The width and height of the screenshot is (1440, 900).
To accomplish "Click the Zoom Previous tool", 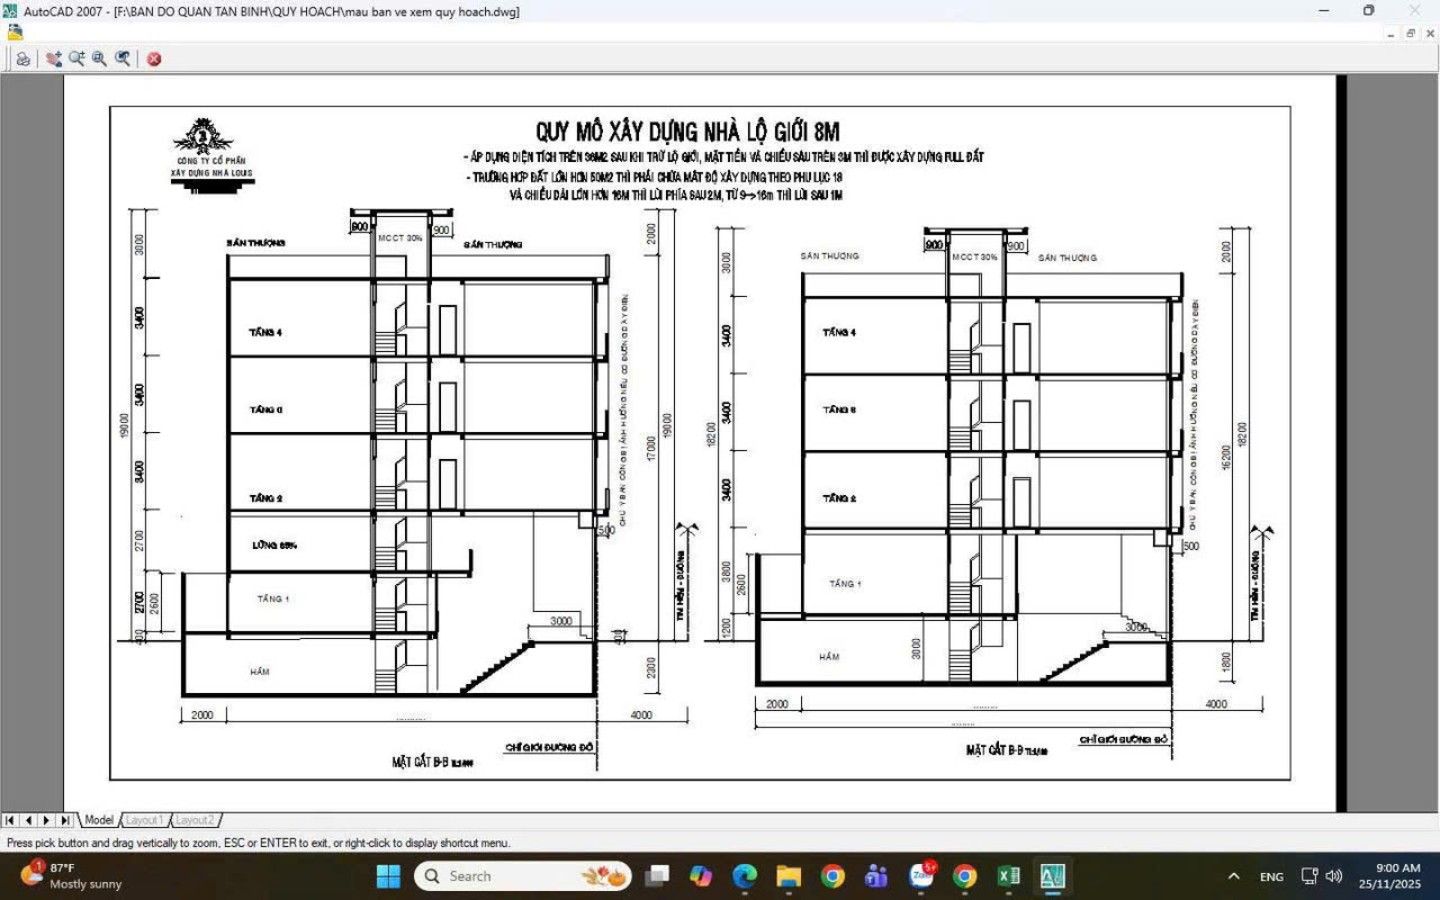I will pyautogui.click(x=122, y=58).
